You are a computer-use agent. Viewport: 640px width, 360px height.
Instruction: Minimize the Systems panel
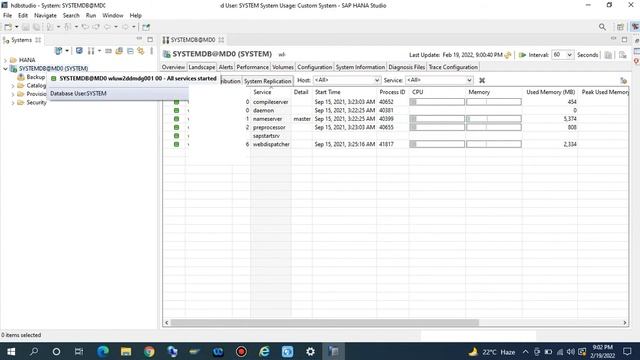click(x=139, y=39)
